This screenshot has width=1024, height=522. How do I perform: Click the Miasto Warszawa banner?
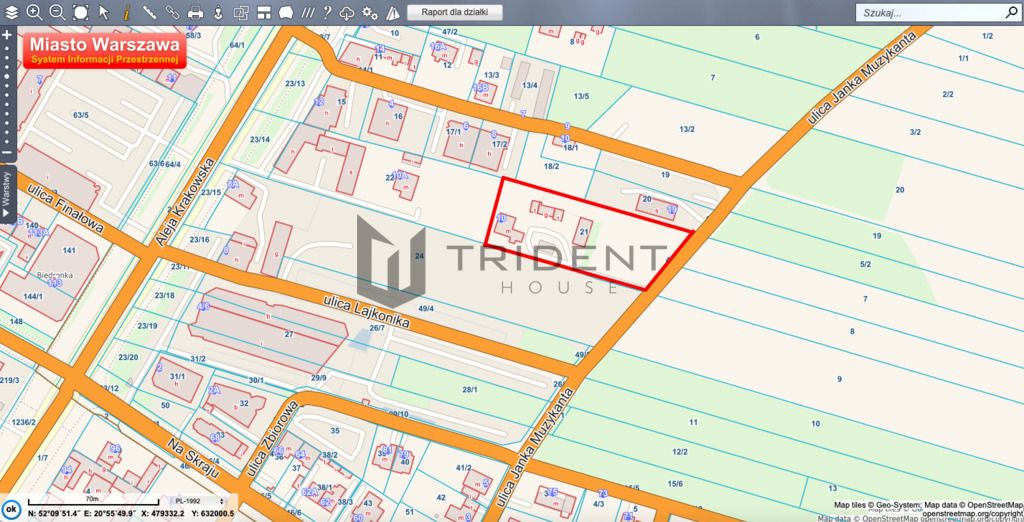click(105, 50)
